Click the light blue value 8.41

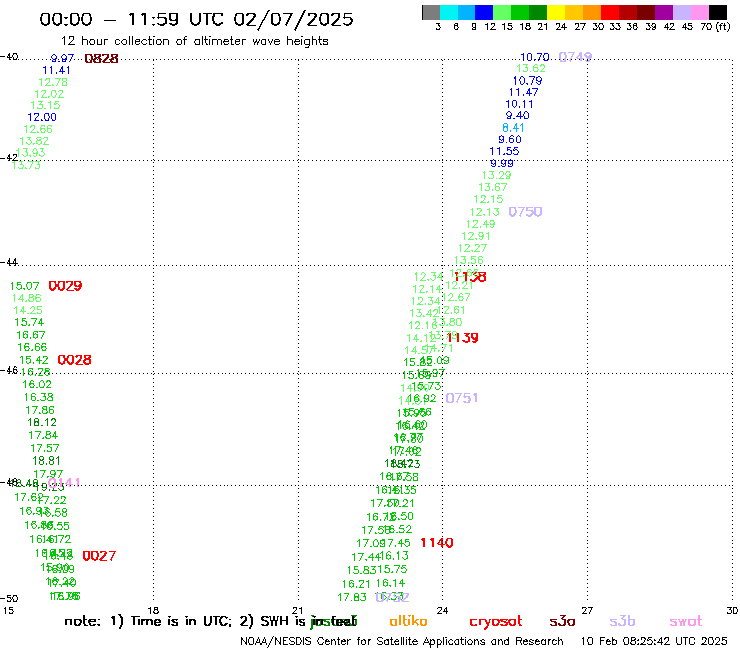click(x=513, y=127)
